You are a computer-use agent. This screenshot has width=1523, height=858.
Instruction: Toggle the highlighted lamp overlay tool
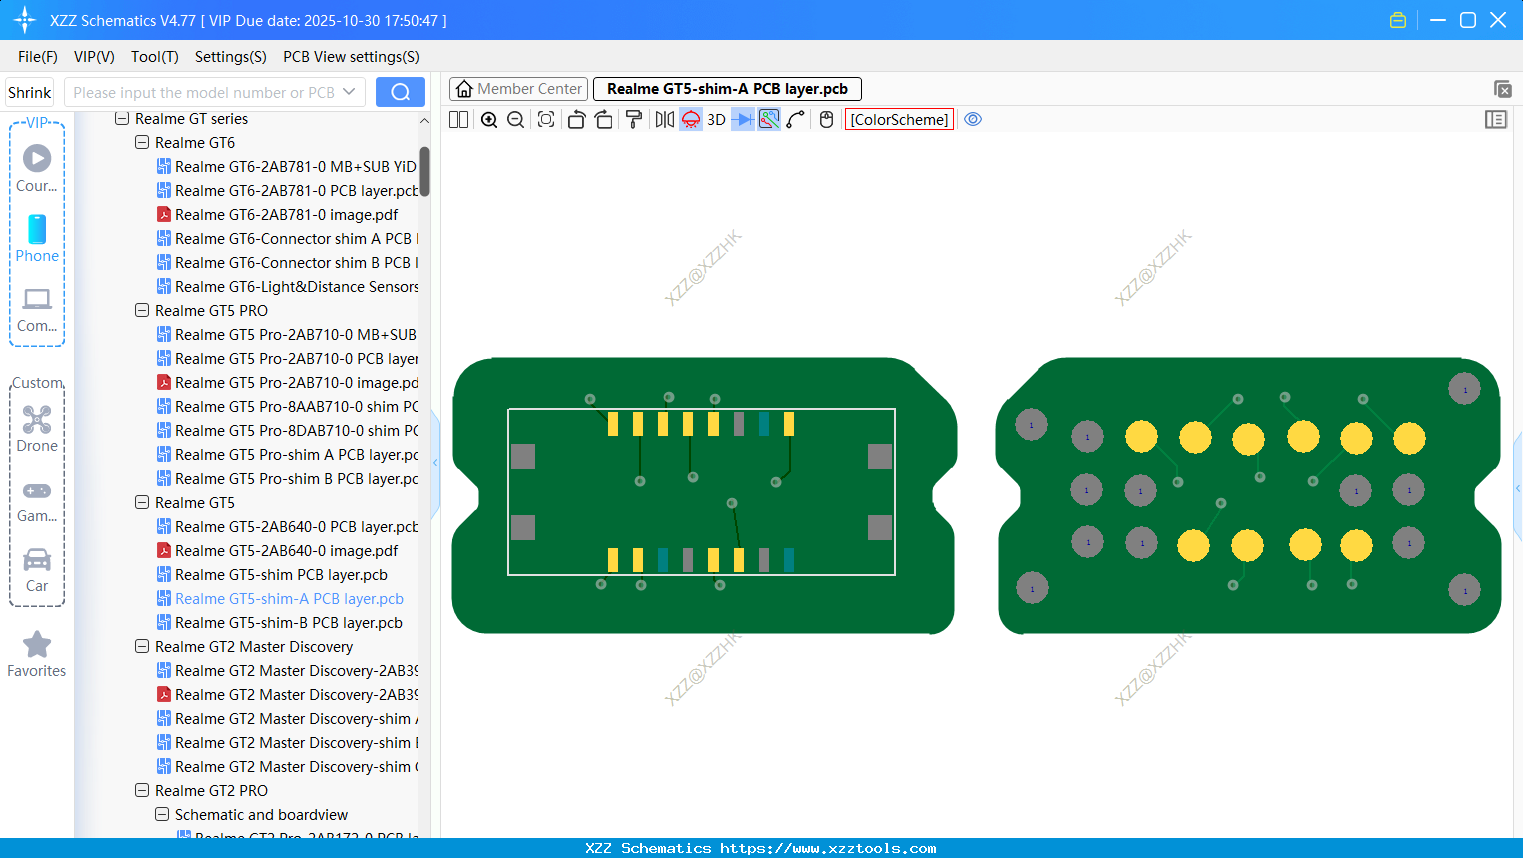[690, 119]
